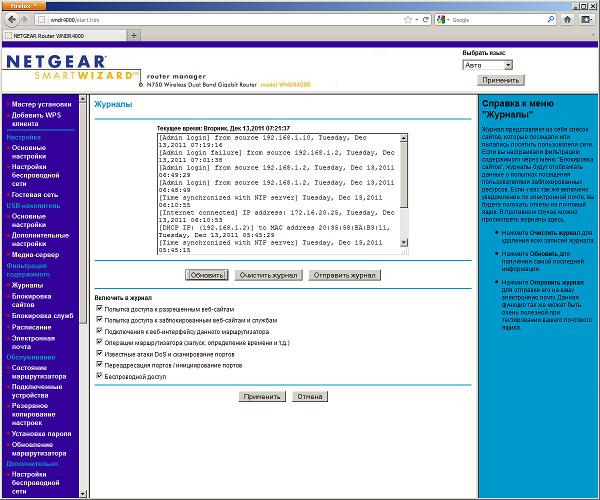The image size is (600, 500).
Task: Click the Google search field
Action: point(498,20)
